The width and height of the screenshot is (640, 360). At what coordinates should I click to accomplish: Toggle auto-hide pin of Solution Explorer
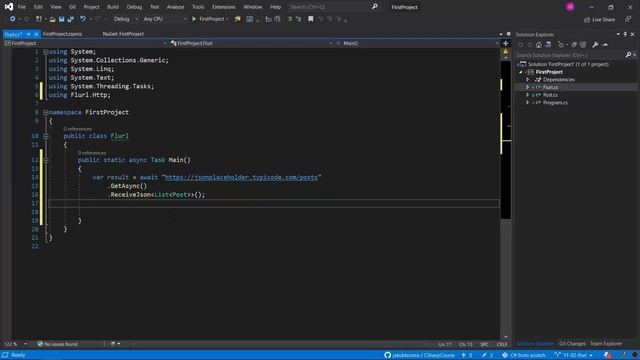click(x=625, y=34)
